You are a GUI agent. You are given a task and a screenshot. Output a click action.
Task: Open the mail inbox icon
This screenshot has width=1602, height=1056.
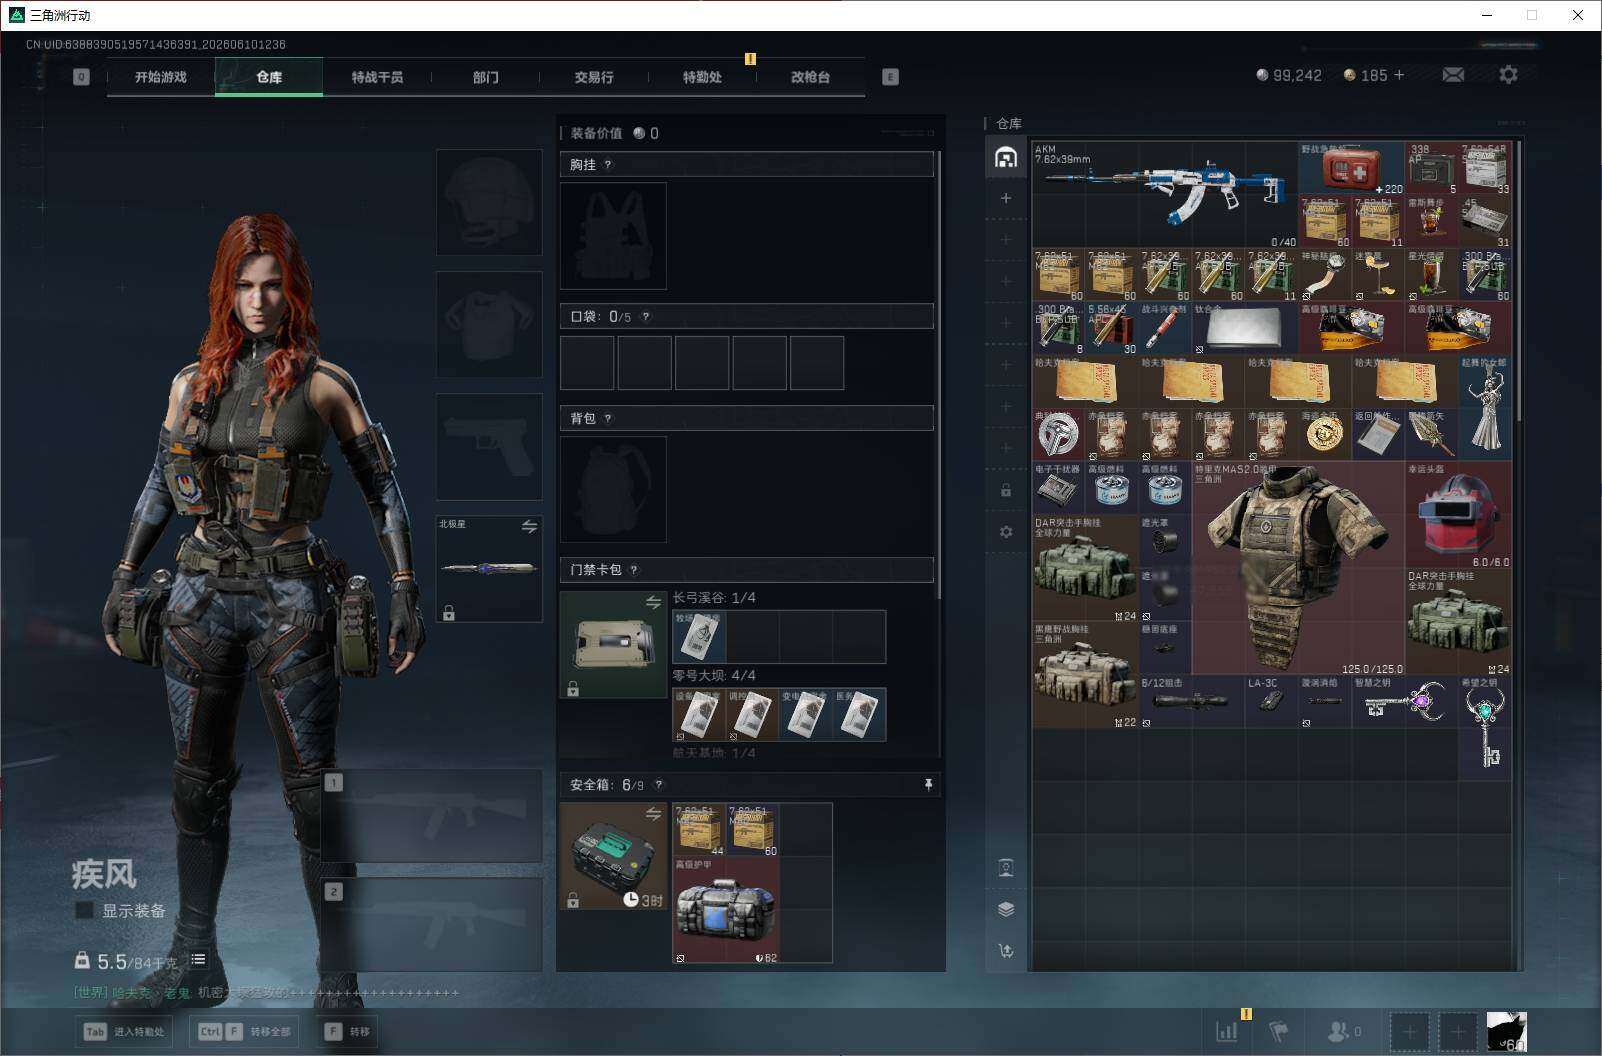click(x=1453, y=75)
